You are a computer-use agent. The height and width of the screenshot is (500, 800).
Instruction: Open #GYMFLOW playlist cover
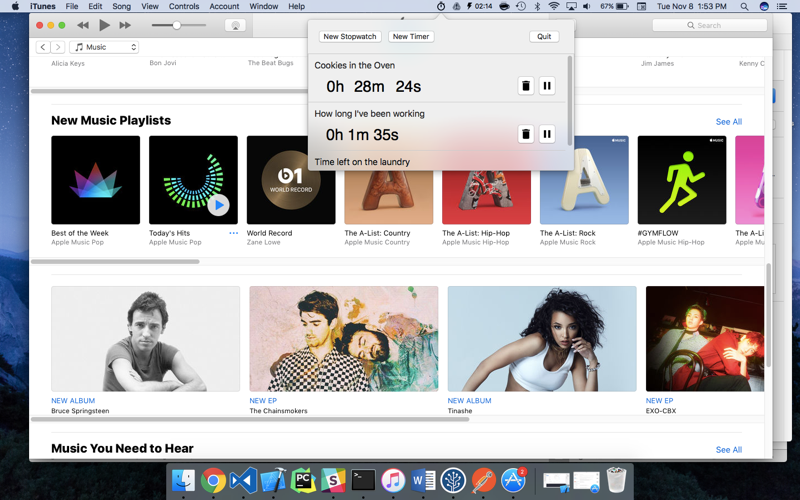(682, 180)
